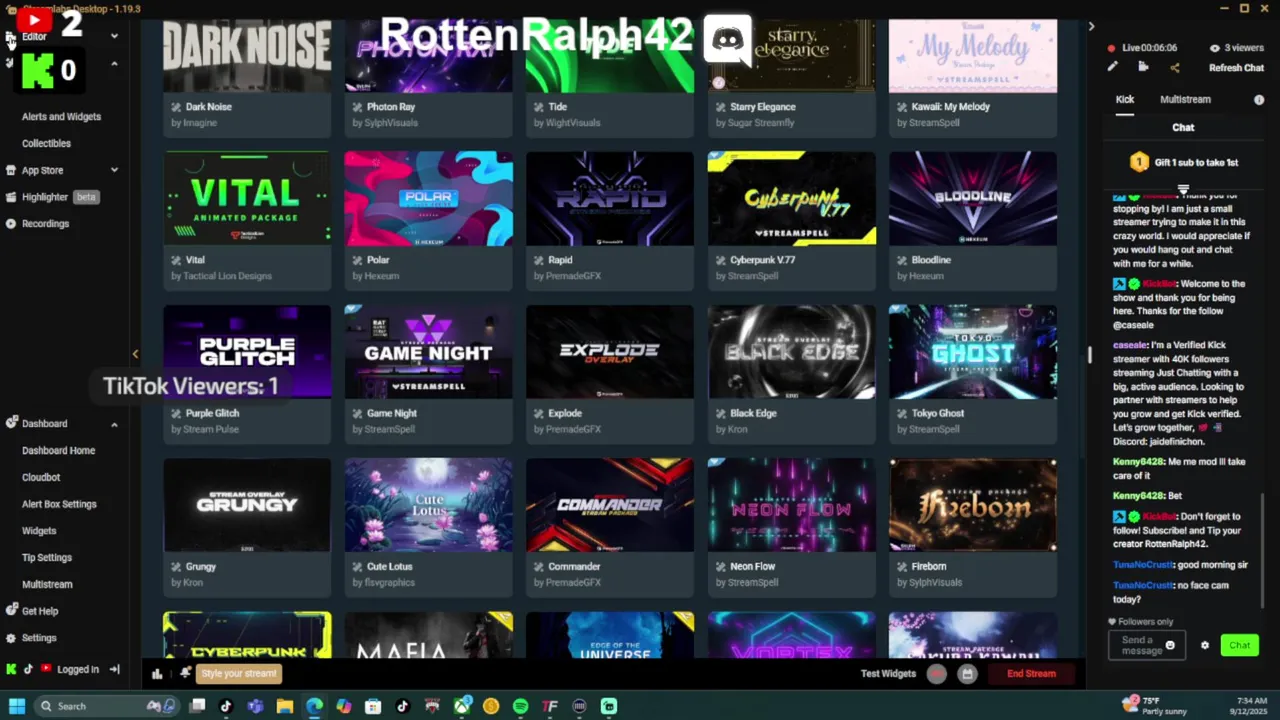Image resolution: width=1280 pixels, height=720 pixels.
Task: Open chat settings gear icon
Action: (x=1205, y=646)
